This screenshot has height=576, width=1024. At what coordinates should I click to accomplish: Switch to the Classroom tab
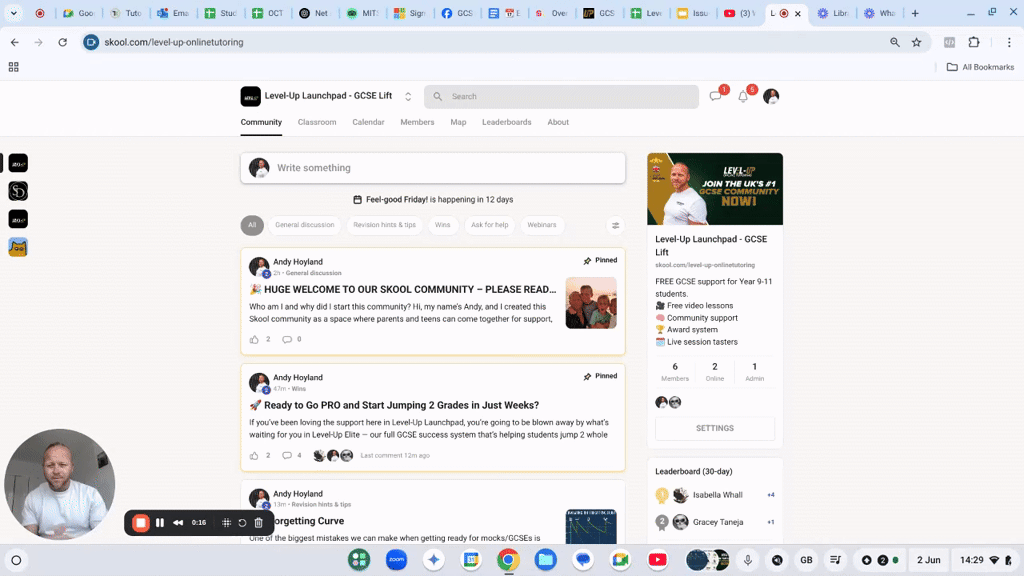tap(317, 122)
